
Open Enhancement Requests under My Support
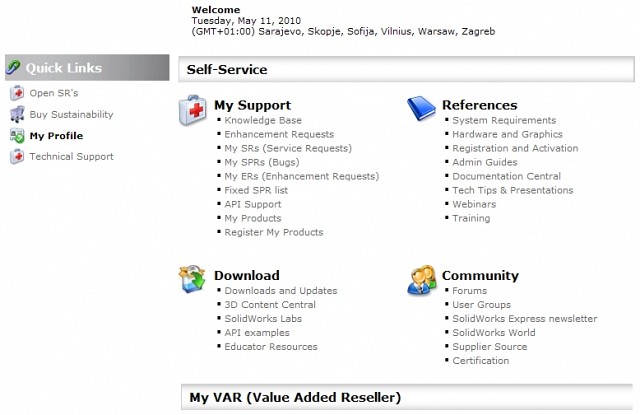click(279, 134)
